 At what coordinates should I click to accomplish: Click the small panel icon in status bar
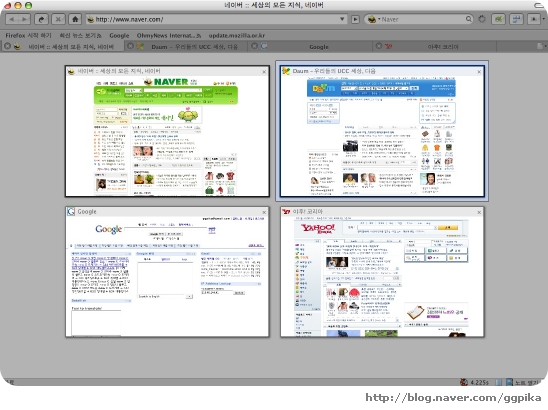[x=499, y=382]
